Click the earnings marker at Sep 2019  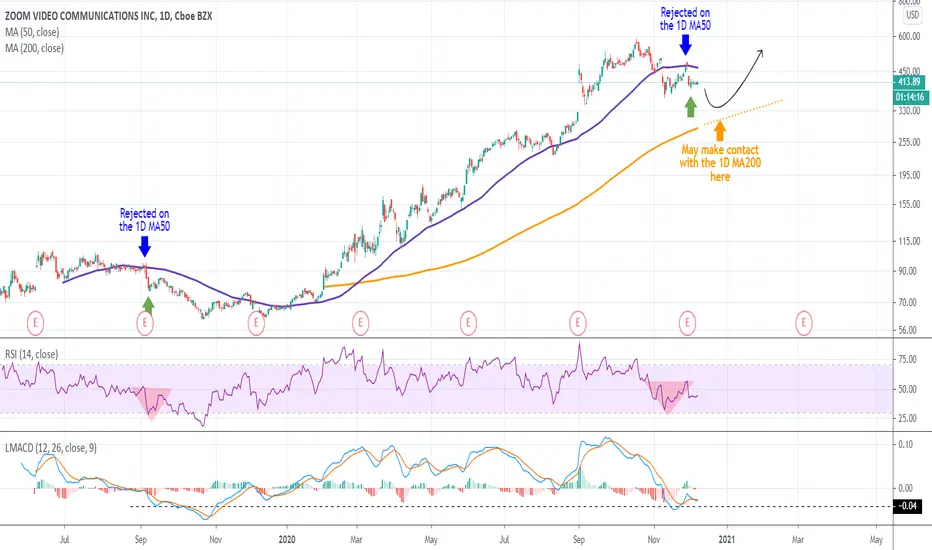(145, 323)
